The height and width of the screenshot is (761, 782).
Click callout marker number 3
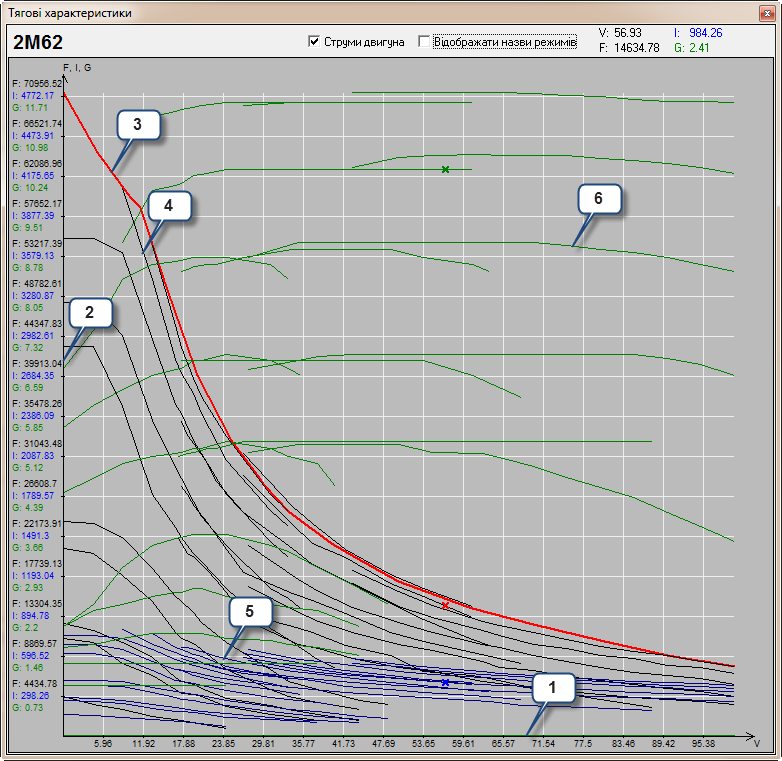138,125
